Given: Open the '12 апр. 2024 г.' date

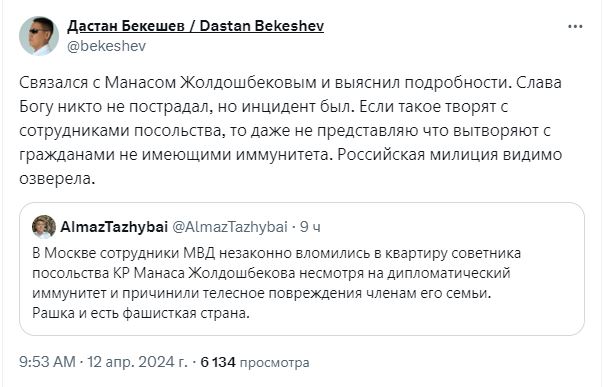Looking at the screenshot, I should click(x=137, y=362).
